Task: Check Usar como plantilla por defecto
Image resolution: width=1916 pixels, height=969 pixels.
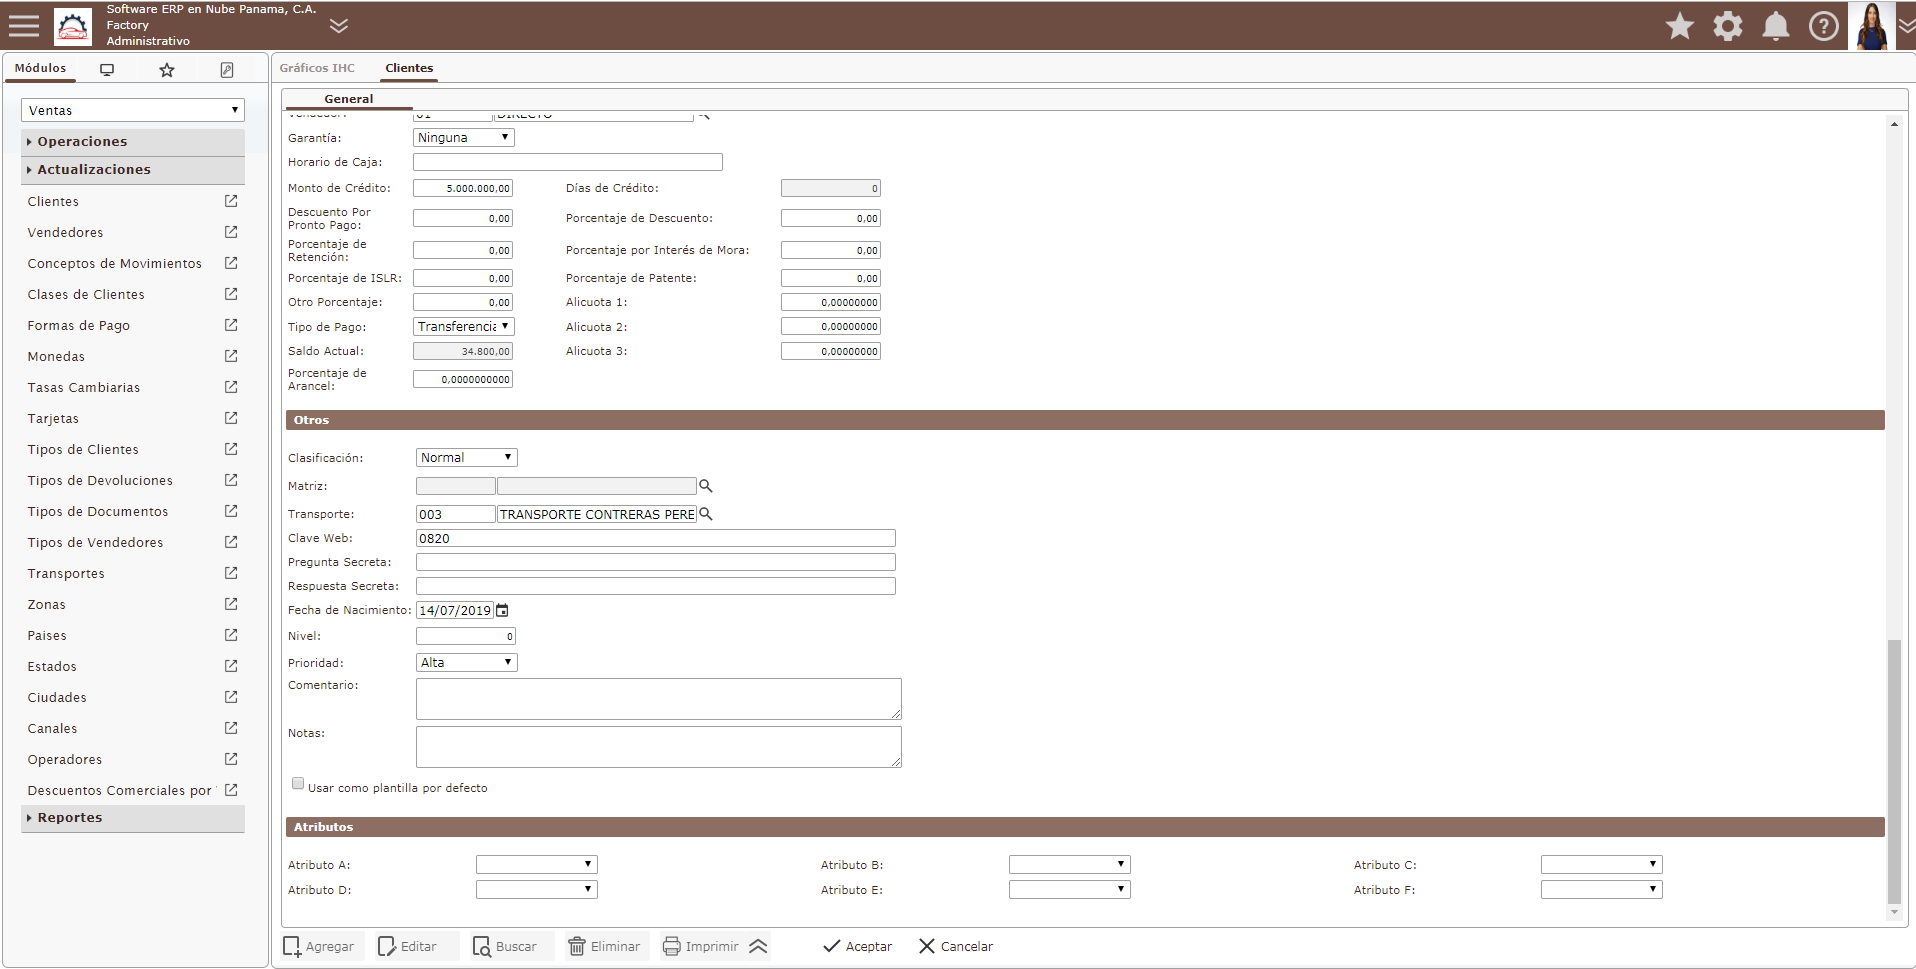Action: click(x=298, y=784)
